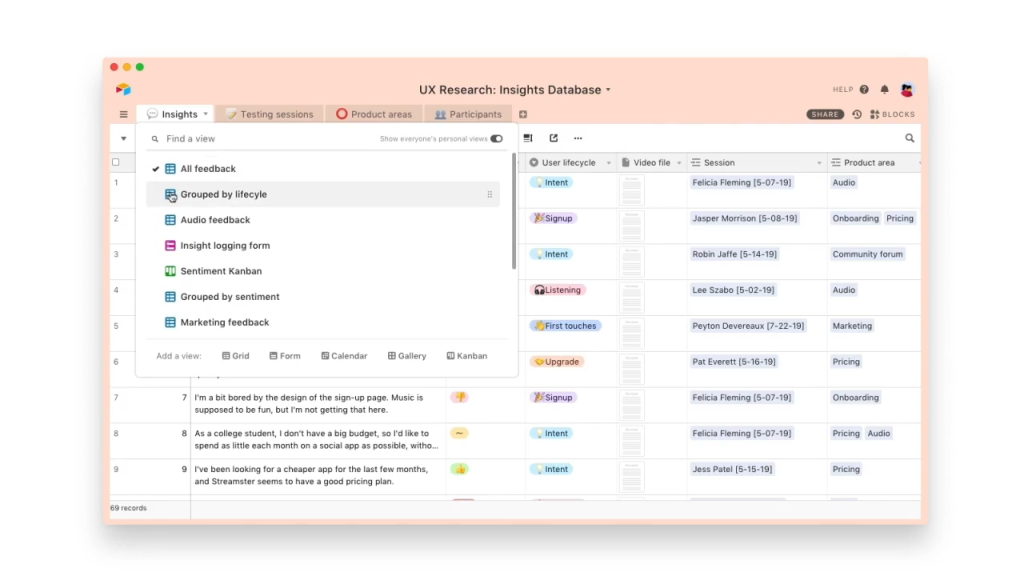Open the revision history clock icon
This screenshot has width=1024, height=576.
pyautogui.click(x=857, y=114)
